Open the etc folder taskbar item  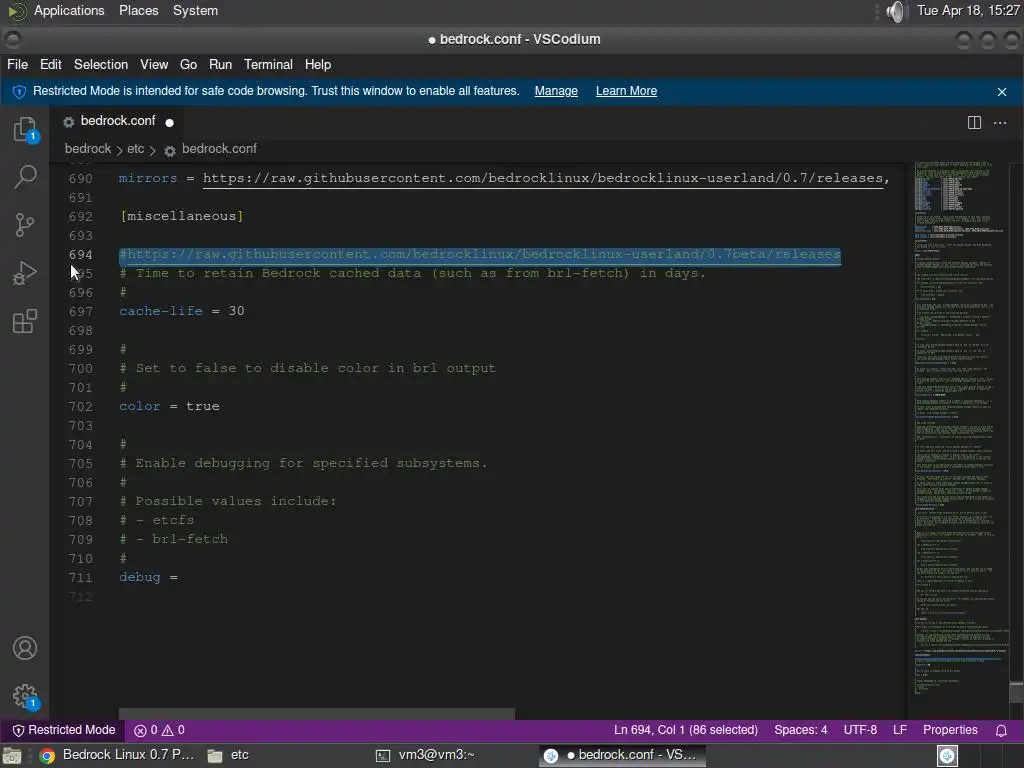click(228, 755)
